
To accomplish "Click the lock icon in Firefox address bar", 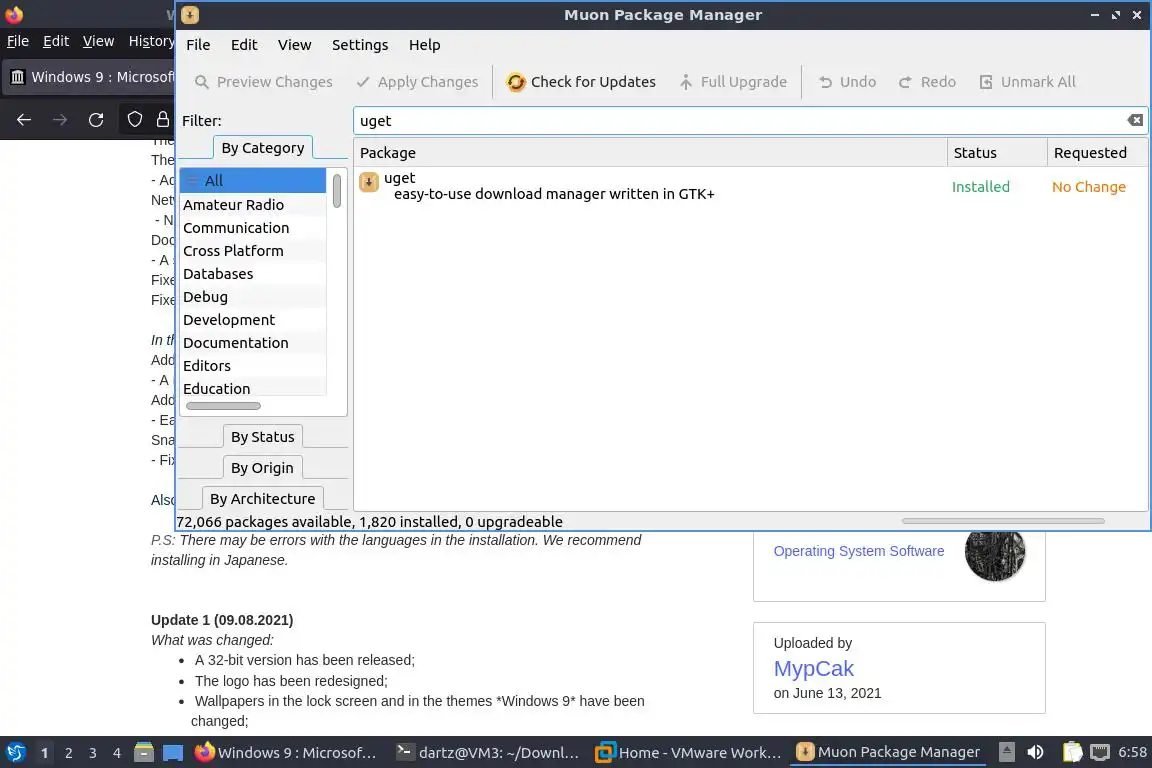I will pyautogui.click(x=162, y=120).
